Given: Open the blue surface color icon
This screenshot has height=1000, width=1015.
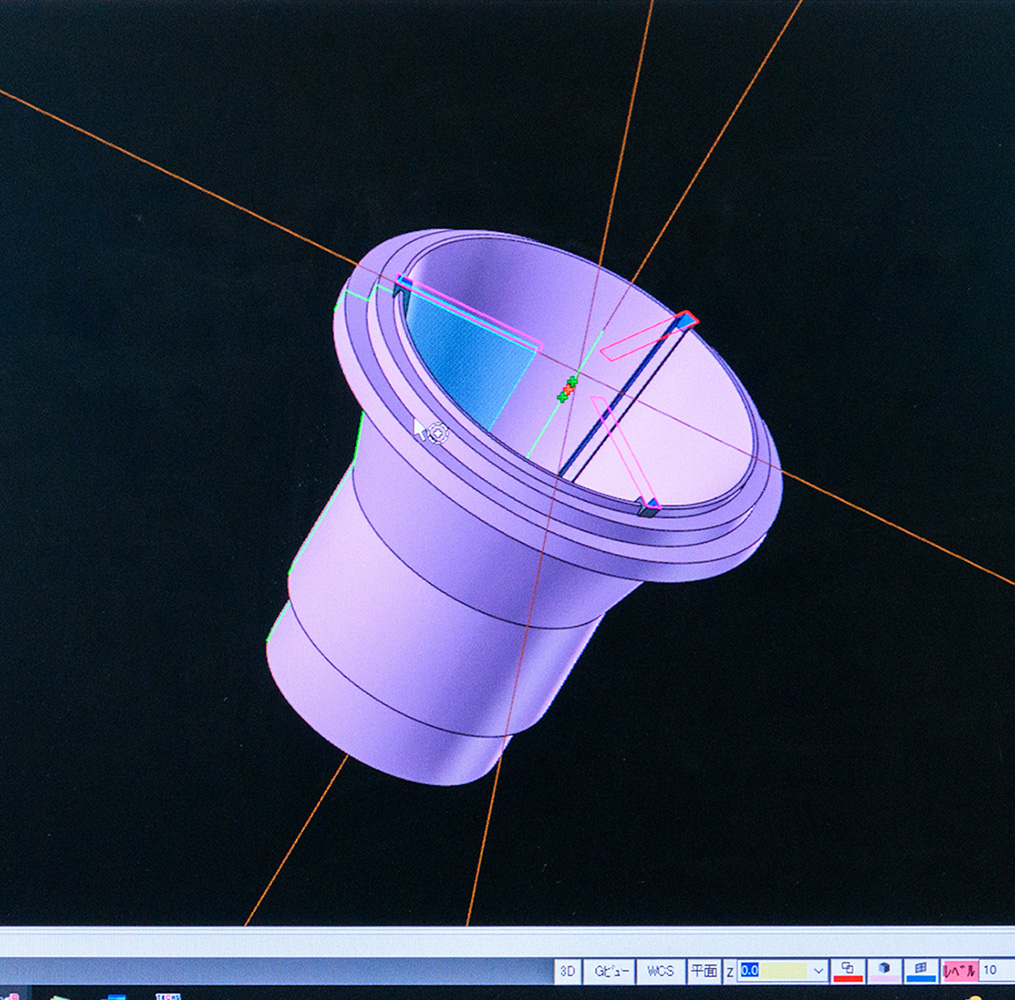Looking at the screenshot, I should click(920, 971).
